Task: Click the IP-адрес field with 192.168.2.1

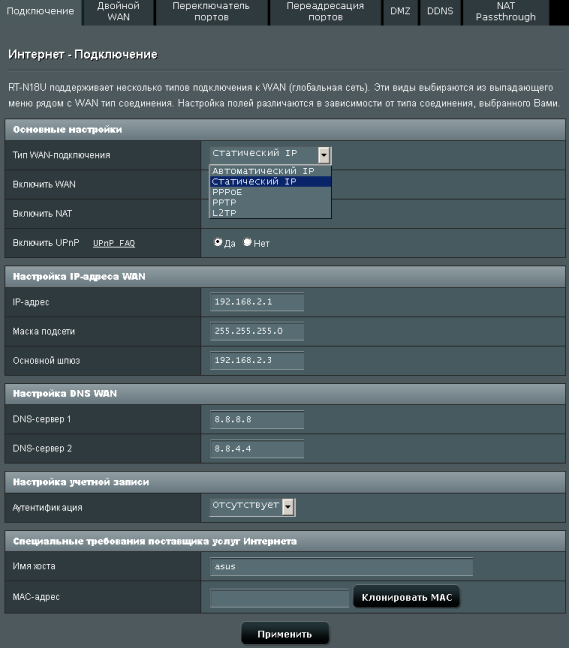Action: click(257, 302)
